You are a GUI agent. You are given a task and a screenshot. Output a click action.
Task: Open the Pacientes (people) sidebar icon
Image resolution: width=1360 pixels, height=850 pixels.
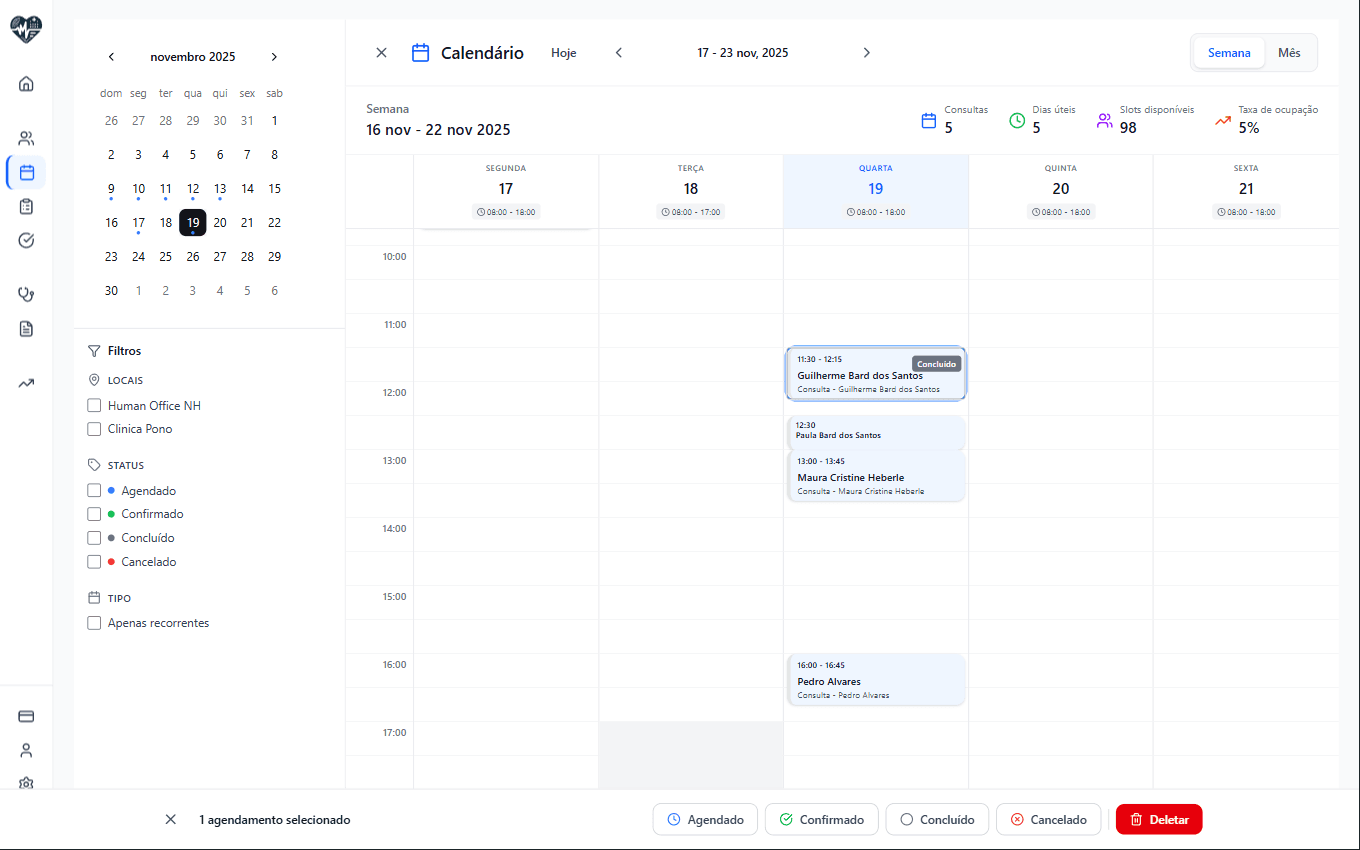tap(25, 138)
